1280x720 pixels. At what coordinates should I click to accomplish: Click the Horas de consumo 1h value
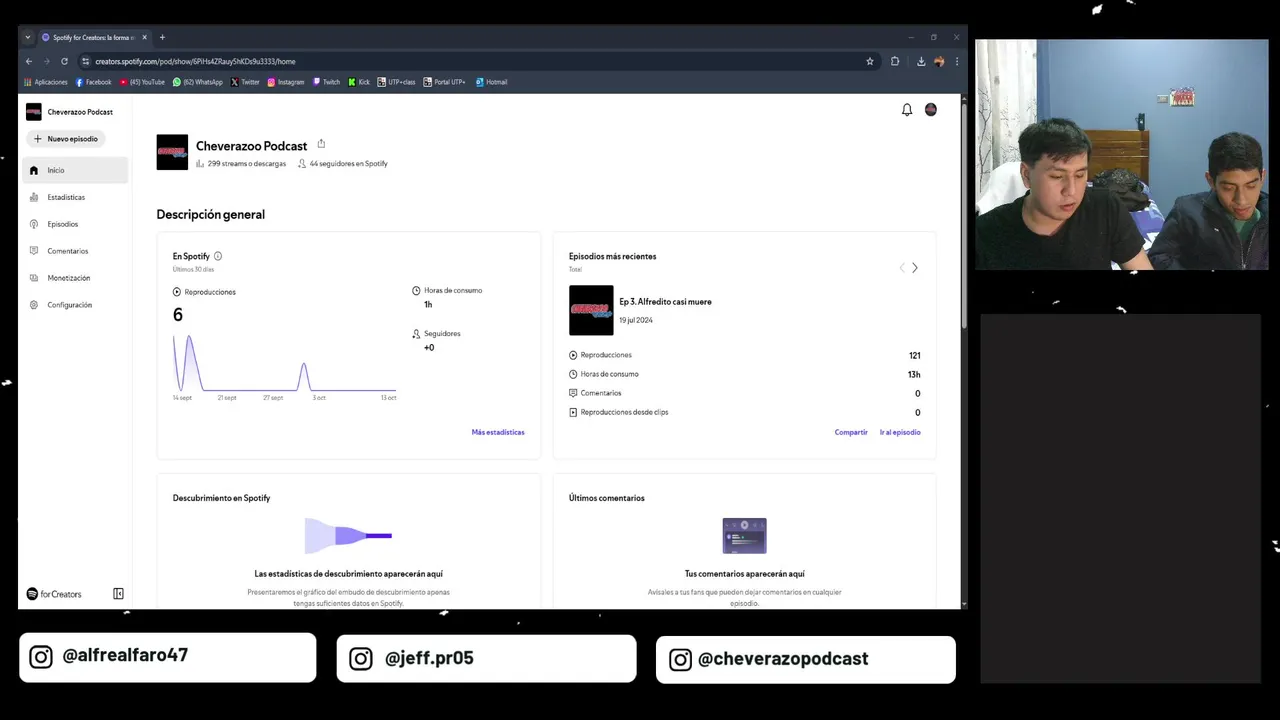pos(428,304)
